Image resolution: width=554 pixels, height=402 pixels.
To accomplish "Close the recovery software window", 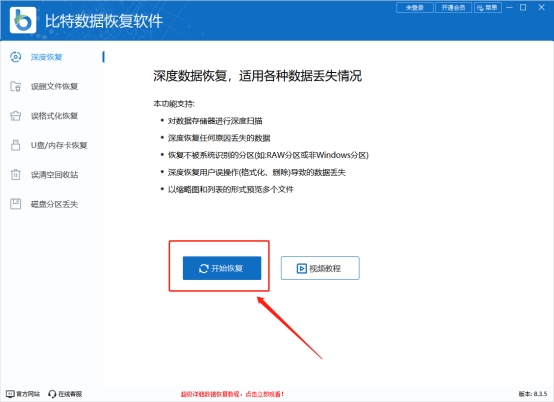I will coord(541,7).
